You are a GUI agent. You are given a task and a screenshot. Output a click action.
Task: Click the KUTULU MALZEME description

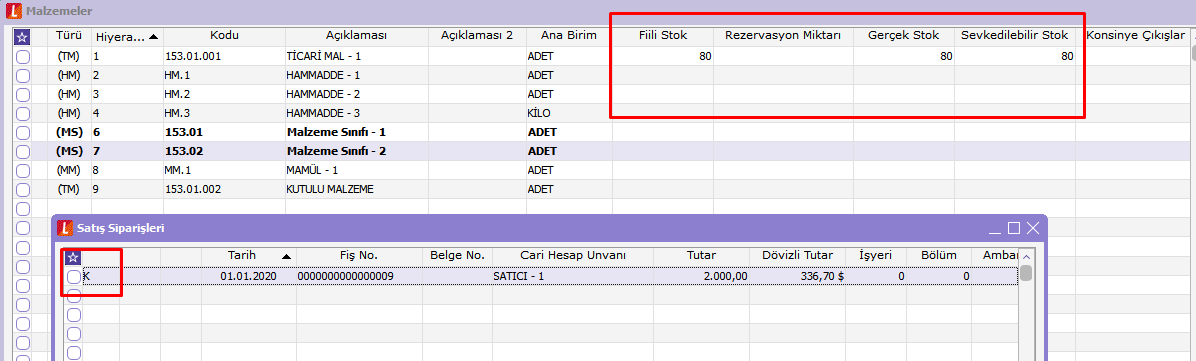coord(330,189)
